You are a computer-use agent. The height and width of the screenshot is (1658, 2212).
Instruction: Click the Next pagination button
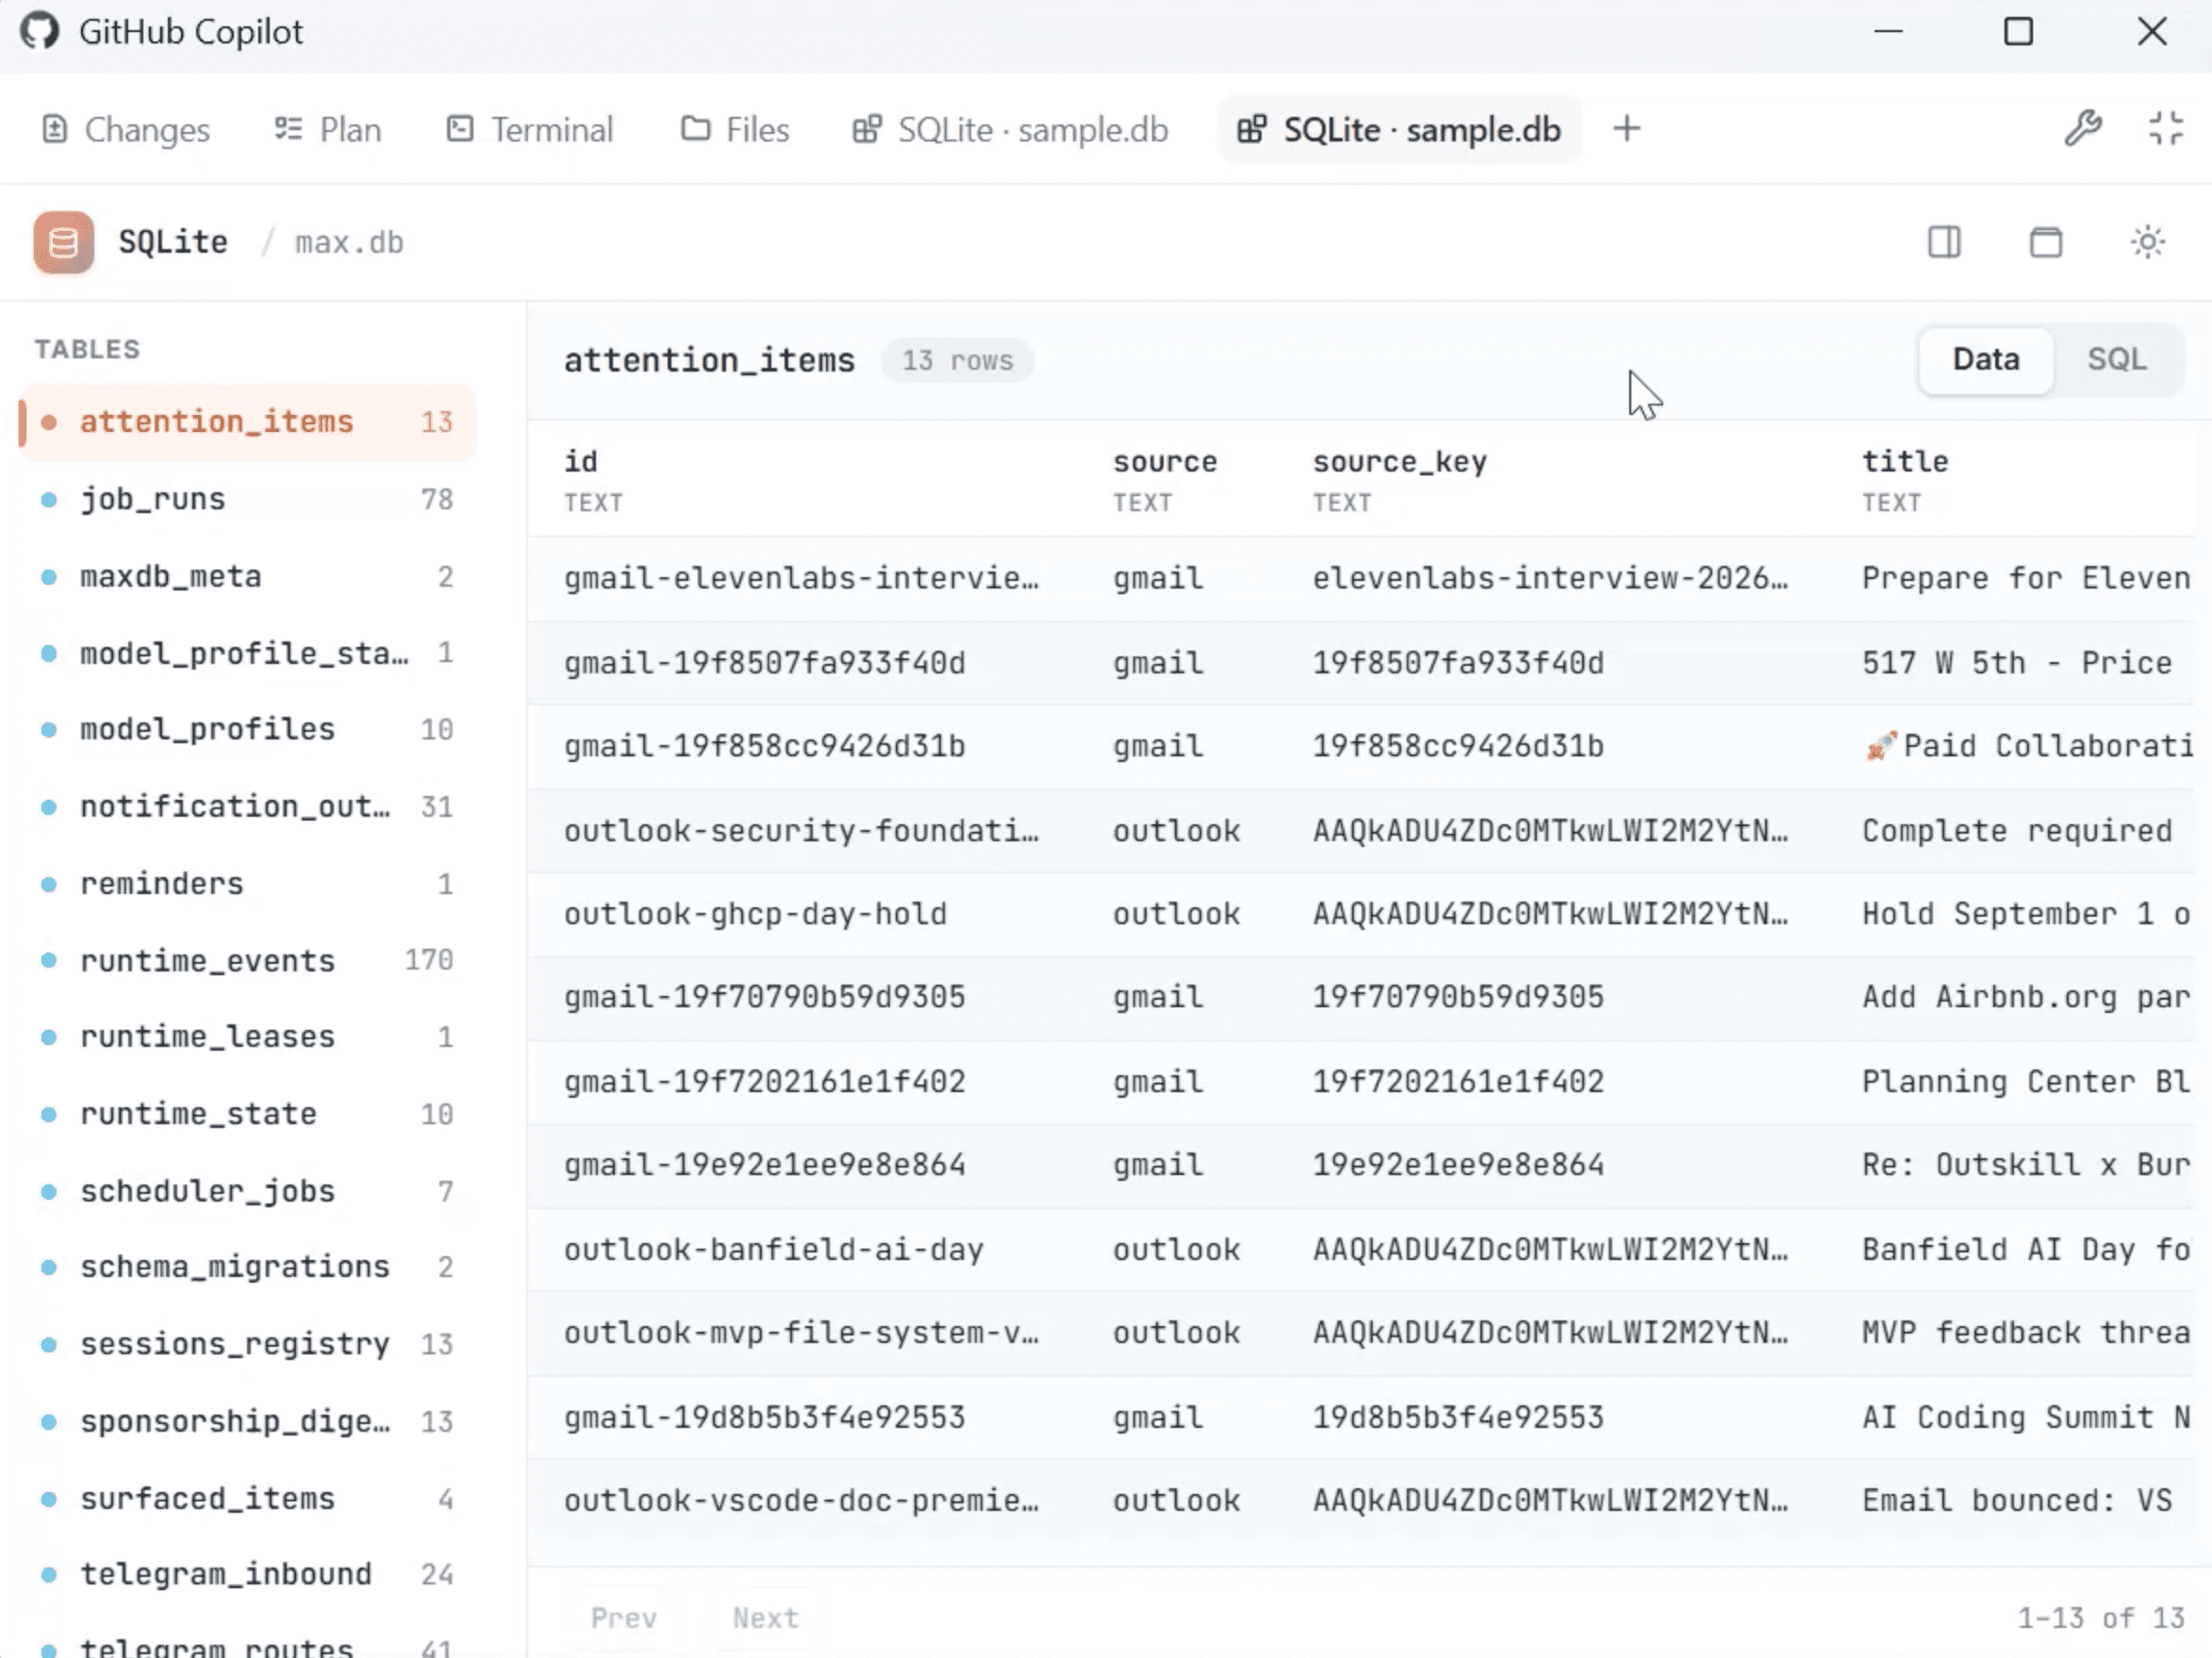[x=766, y=1617]
